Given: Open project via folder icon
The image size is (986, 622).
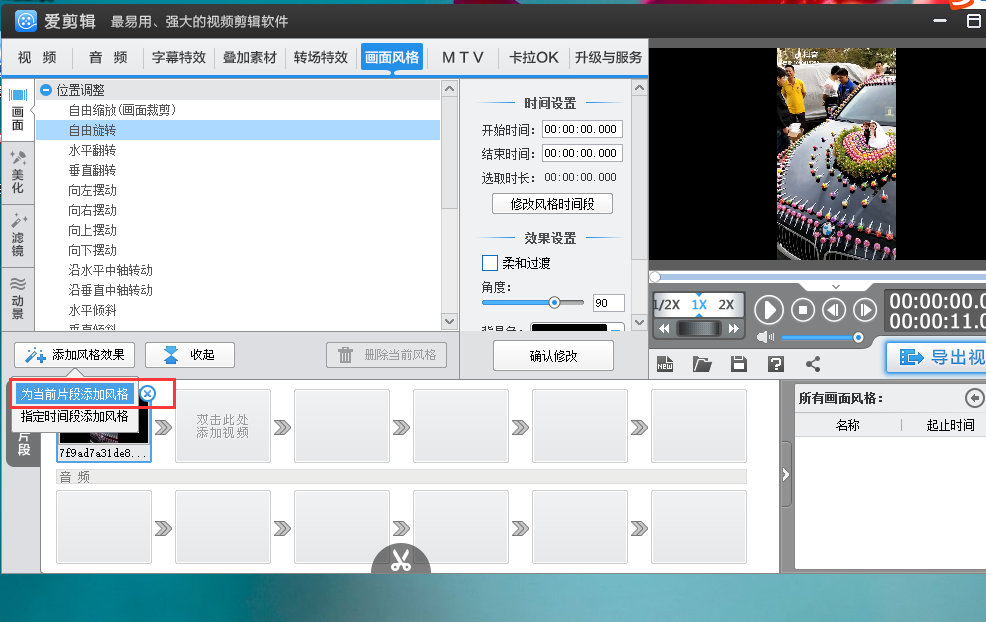Looking at the screenshot, I should tap(702, 364).
